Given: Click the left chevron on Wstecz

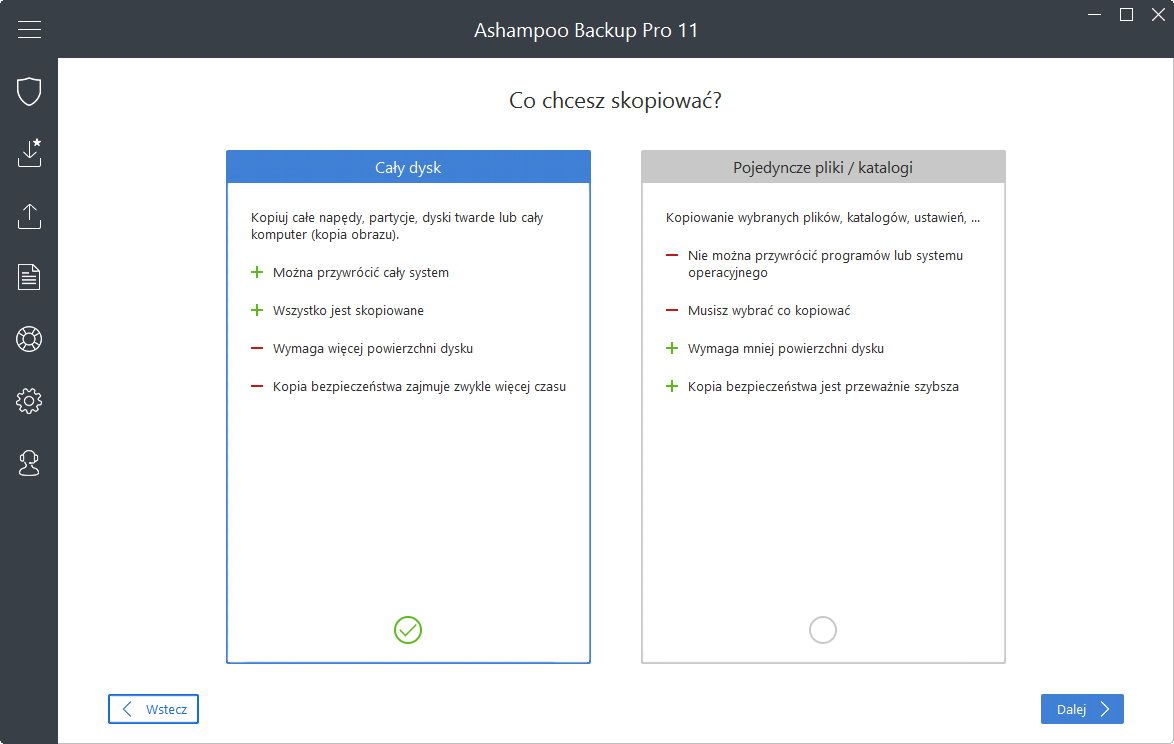Looking at the screenshot, I should [127, 709].
